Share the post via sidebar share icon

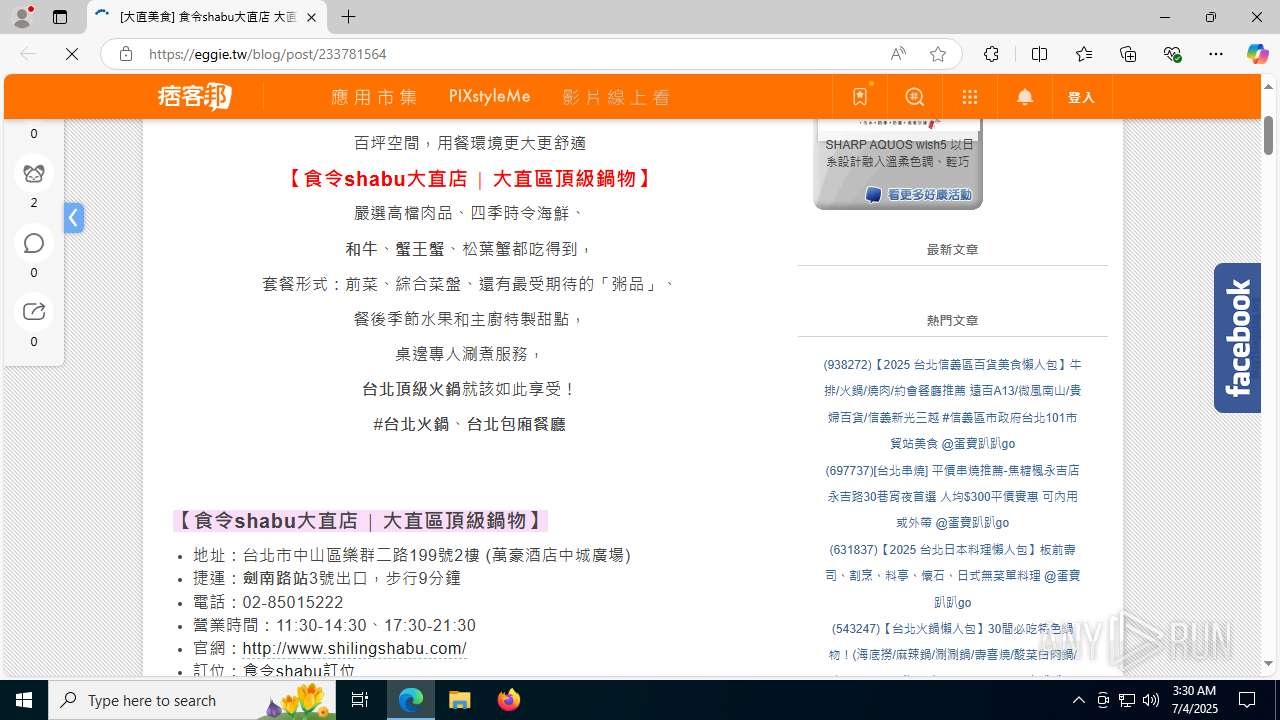pos(34,311)
